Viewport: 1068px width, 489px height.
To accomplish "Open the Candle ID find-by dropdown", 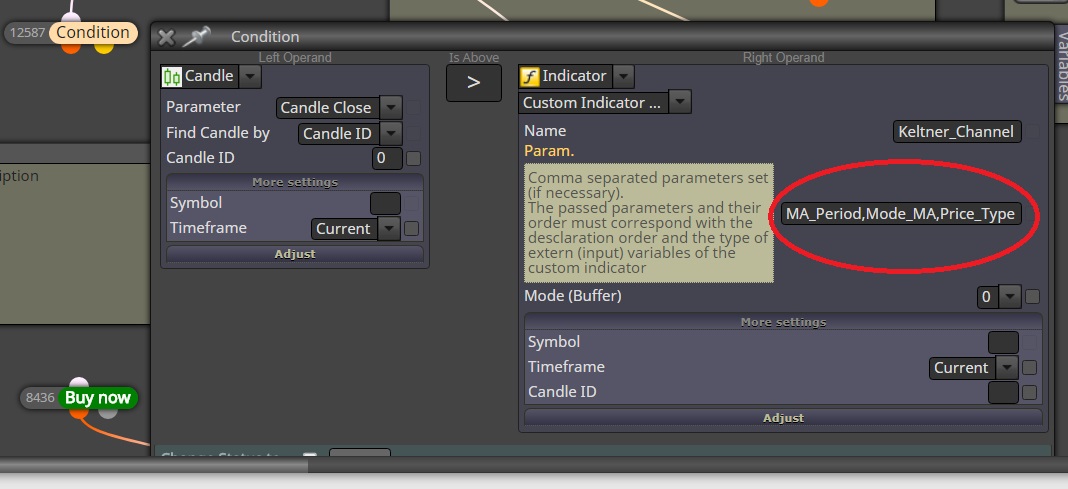I will (390, 133).
